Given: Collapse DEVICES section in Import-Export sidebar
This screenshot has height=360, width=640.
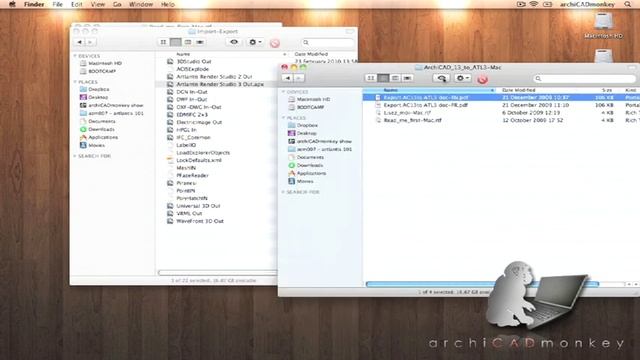Looking at the screenshot, I should [75, 56].
